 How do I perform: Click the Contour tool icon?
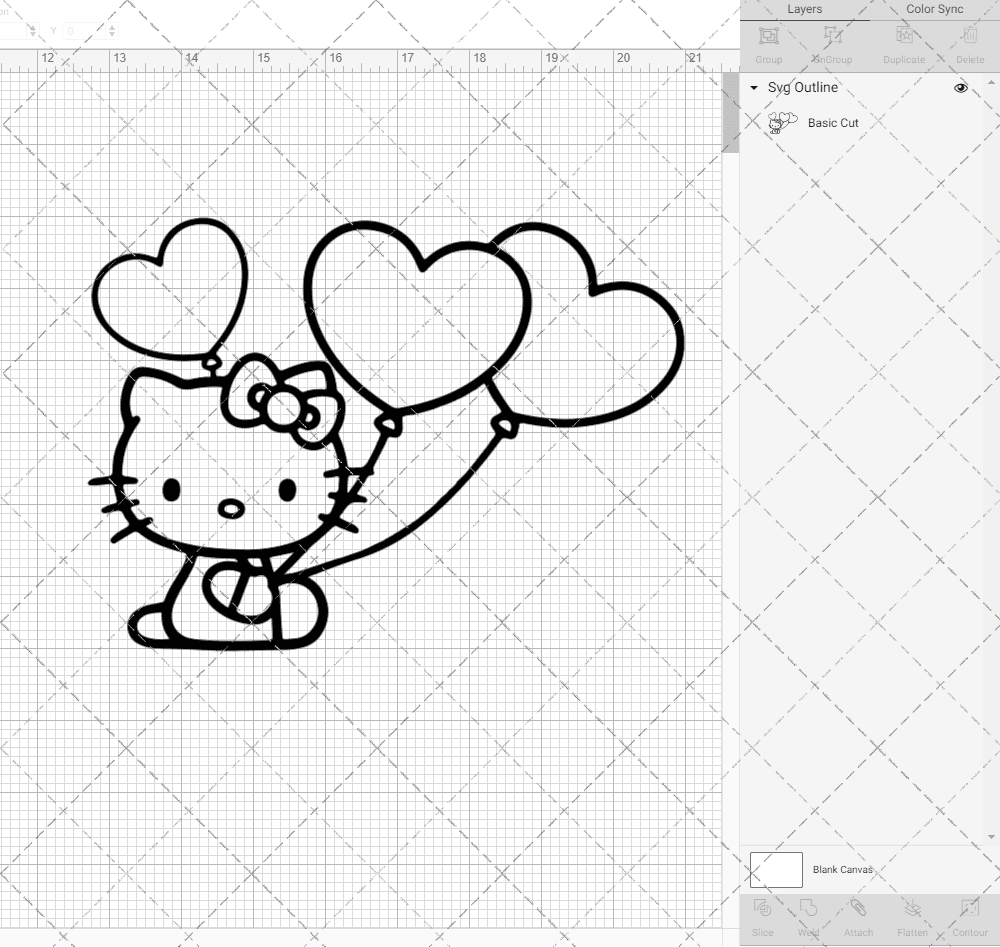[x=969, y=908]
